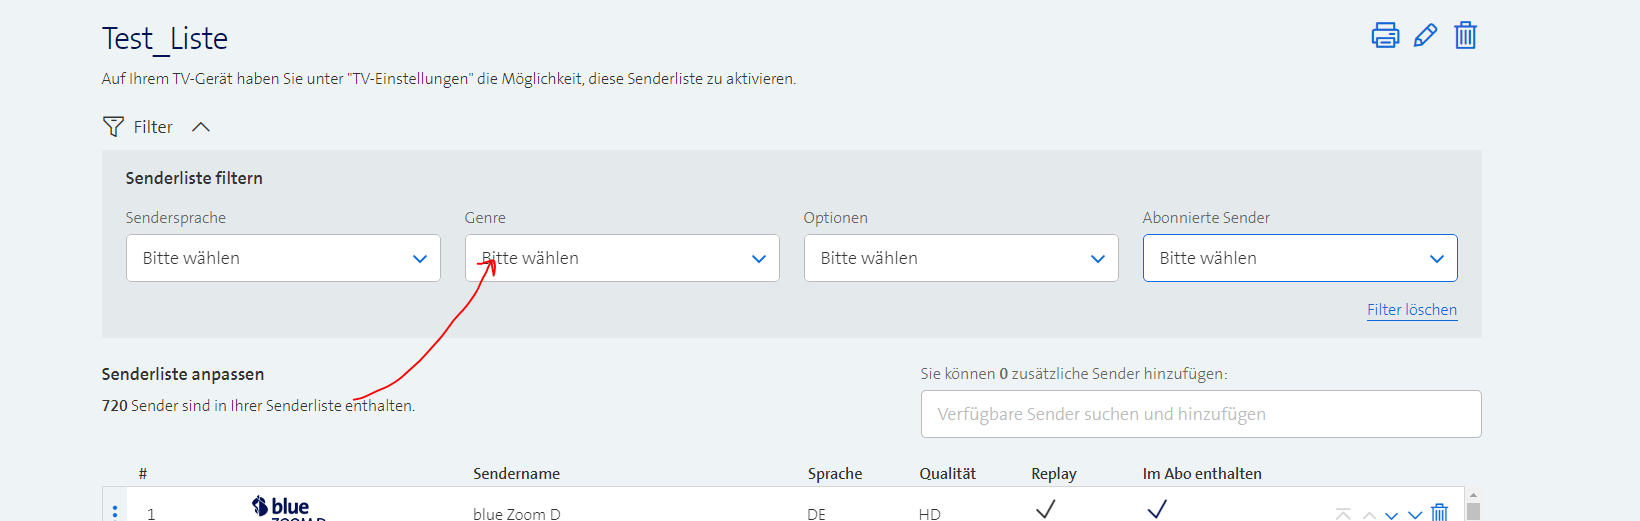The height and width of the screenshot is (521, 1640).
Task: Collapse the Filter section chevron
Action: 201,127
